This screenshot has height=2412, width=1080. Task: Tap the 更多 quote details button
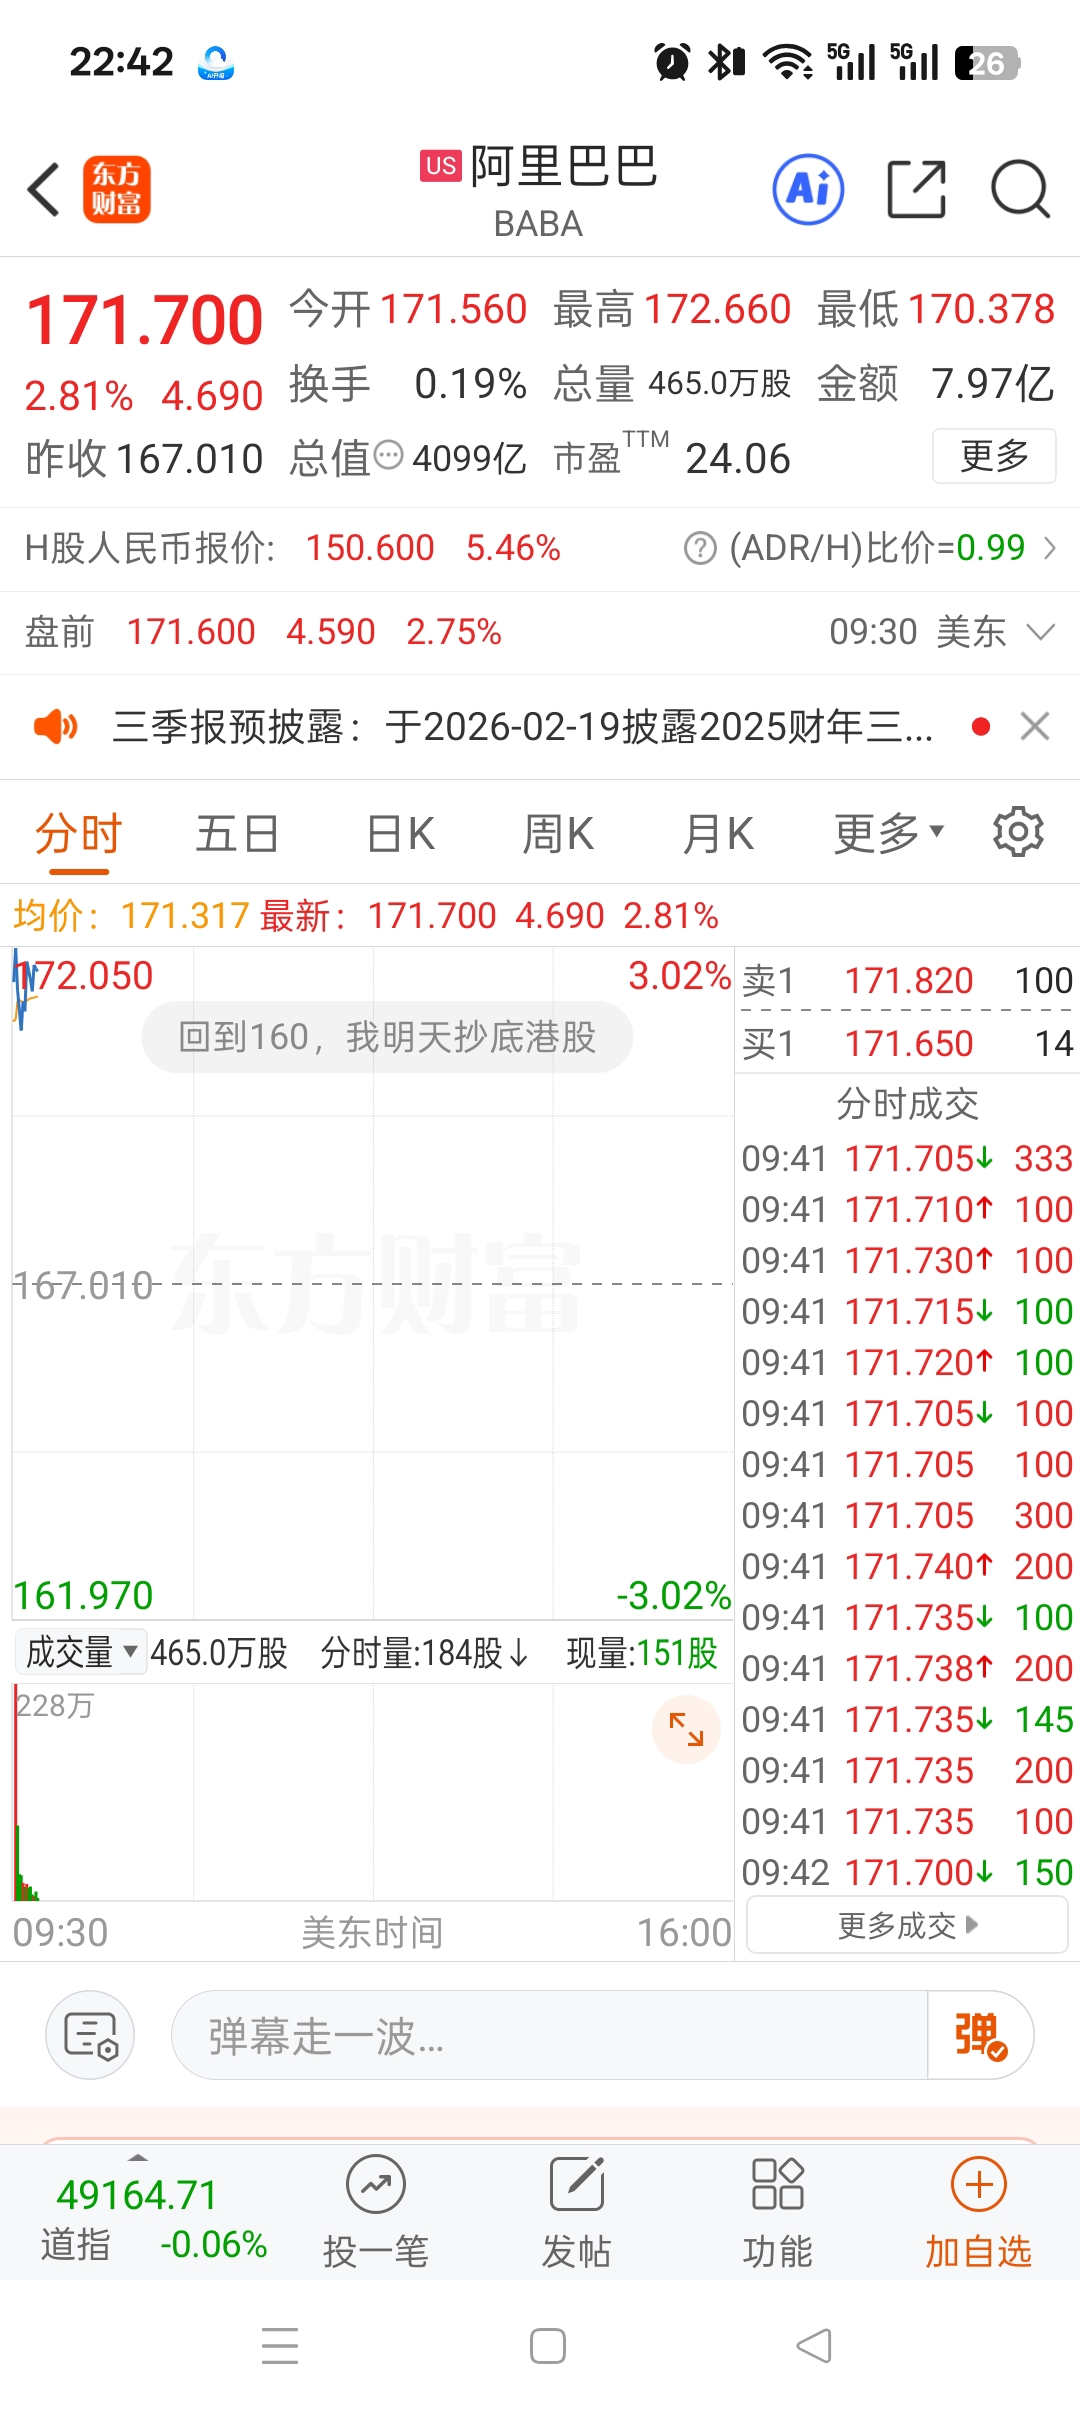coord(994,456)
